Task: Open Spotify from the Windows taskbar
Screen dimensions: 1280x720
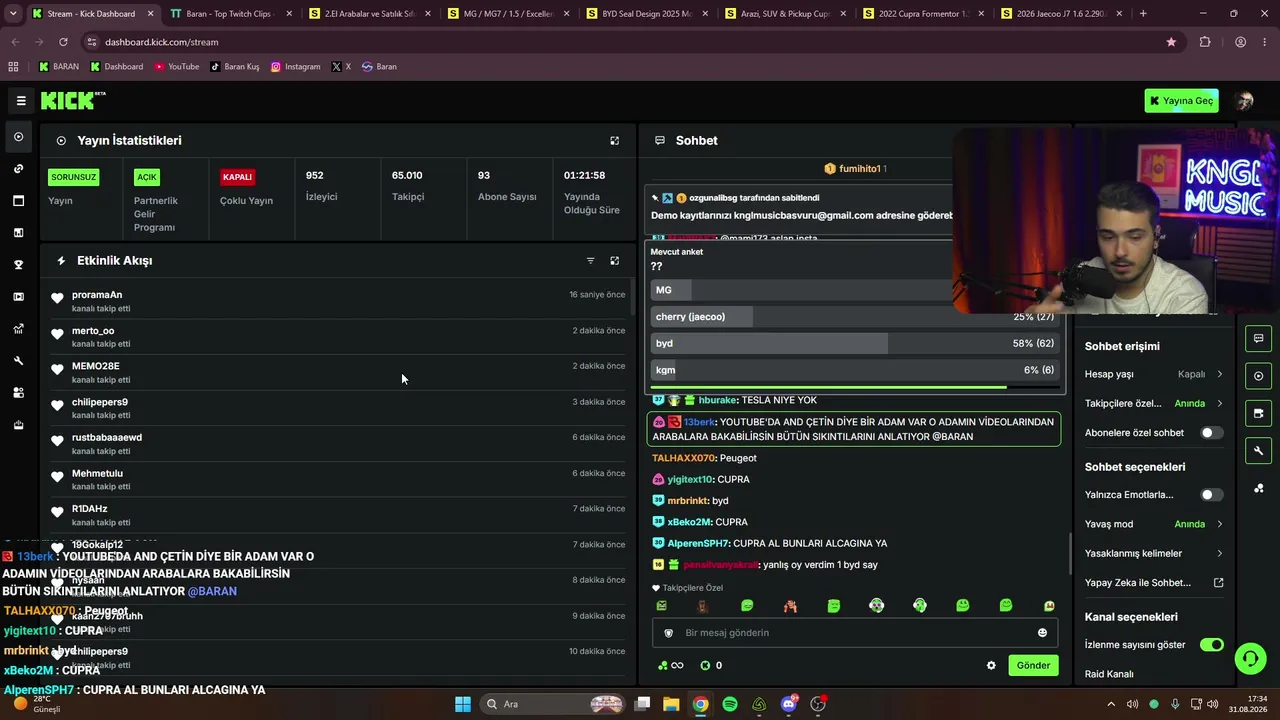Action: tap(730, 704)
